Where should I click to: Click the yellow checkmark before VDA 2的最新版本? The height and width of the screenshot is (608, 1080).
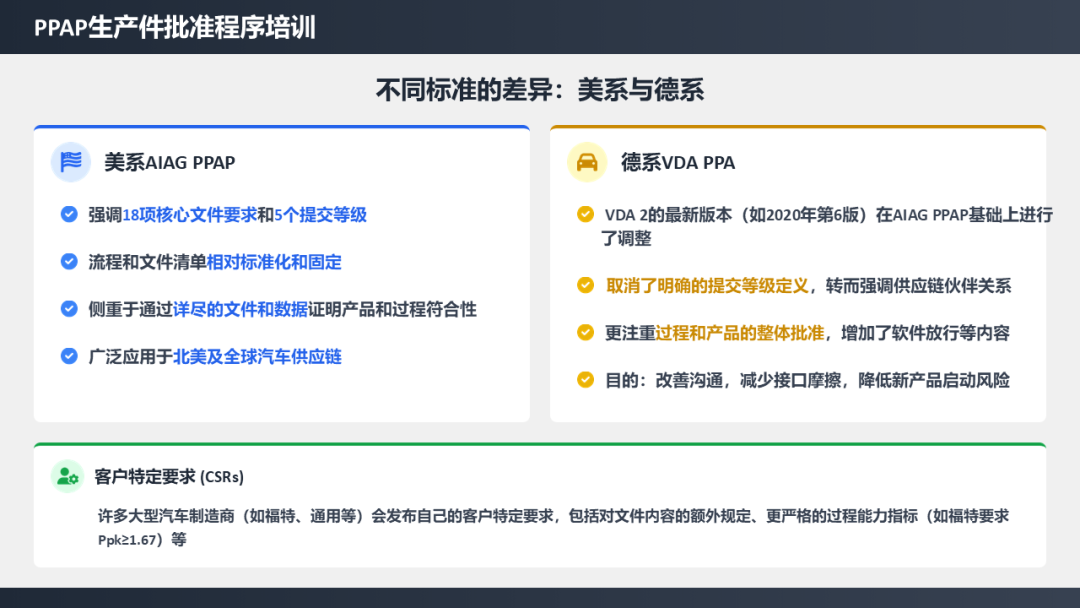[585, 215]
